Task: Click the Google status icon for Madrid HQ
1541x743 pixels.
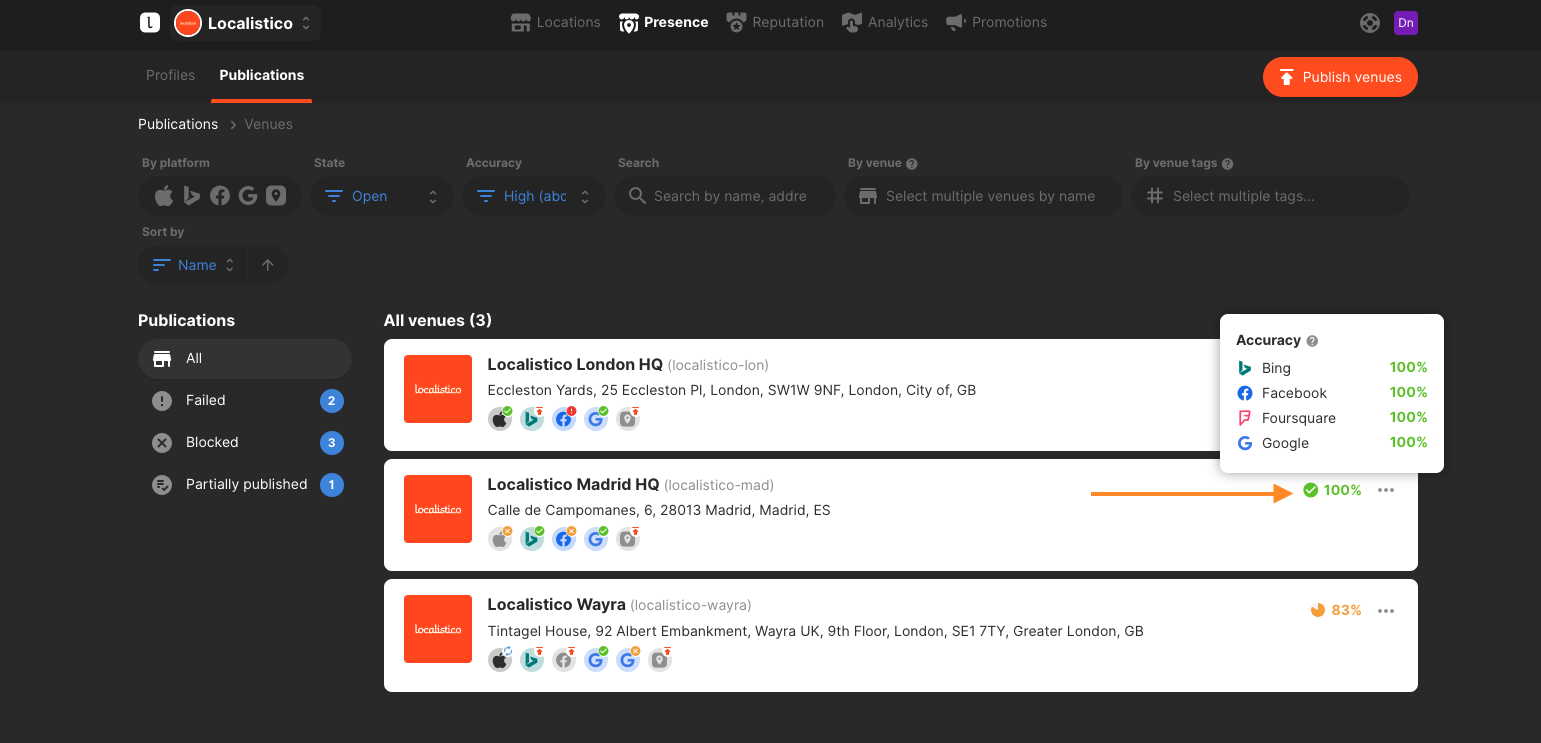Action: [595, 539]
